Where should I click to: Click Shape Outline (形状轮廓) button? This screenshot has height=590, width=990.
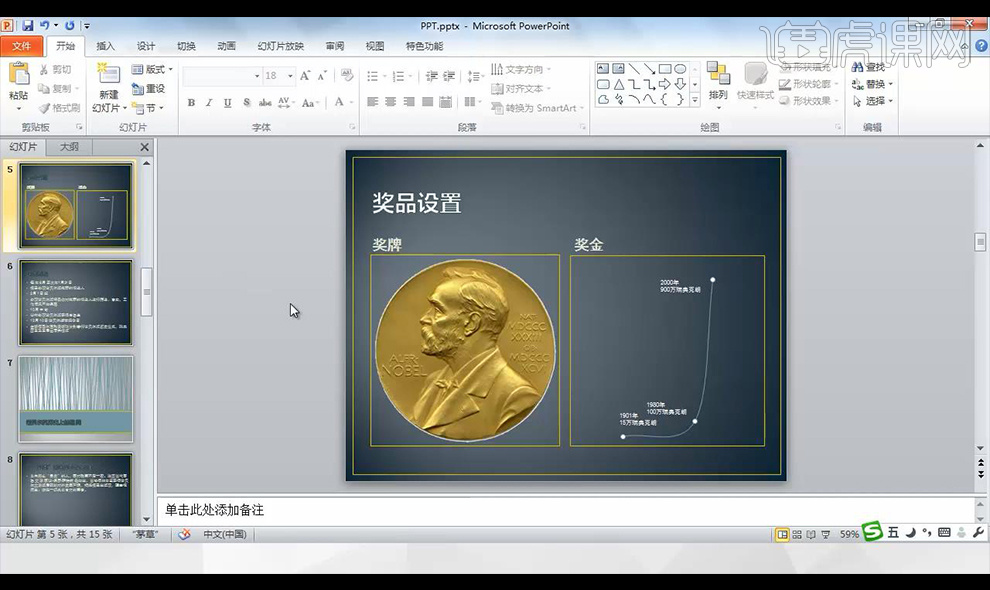point(809,84)
